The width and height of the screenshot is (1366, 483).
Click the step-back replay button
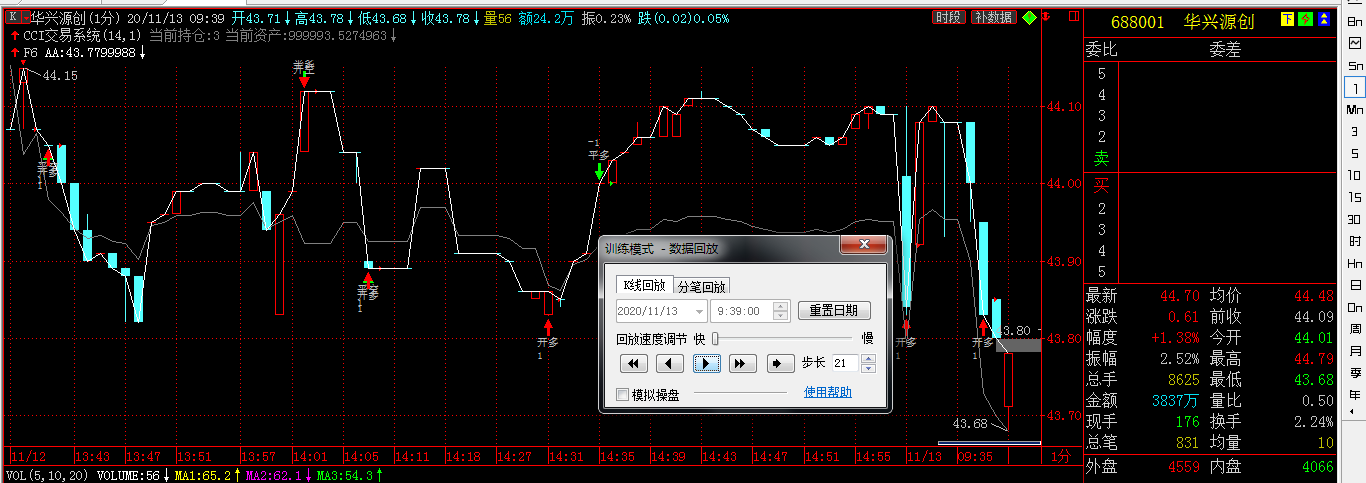pos(670,363)
